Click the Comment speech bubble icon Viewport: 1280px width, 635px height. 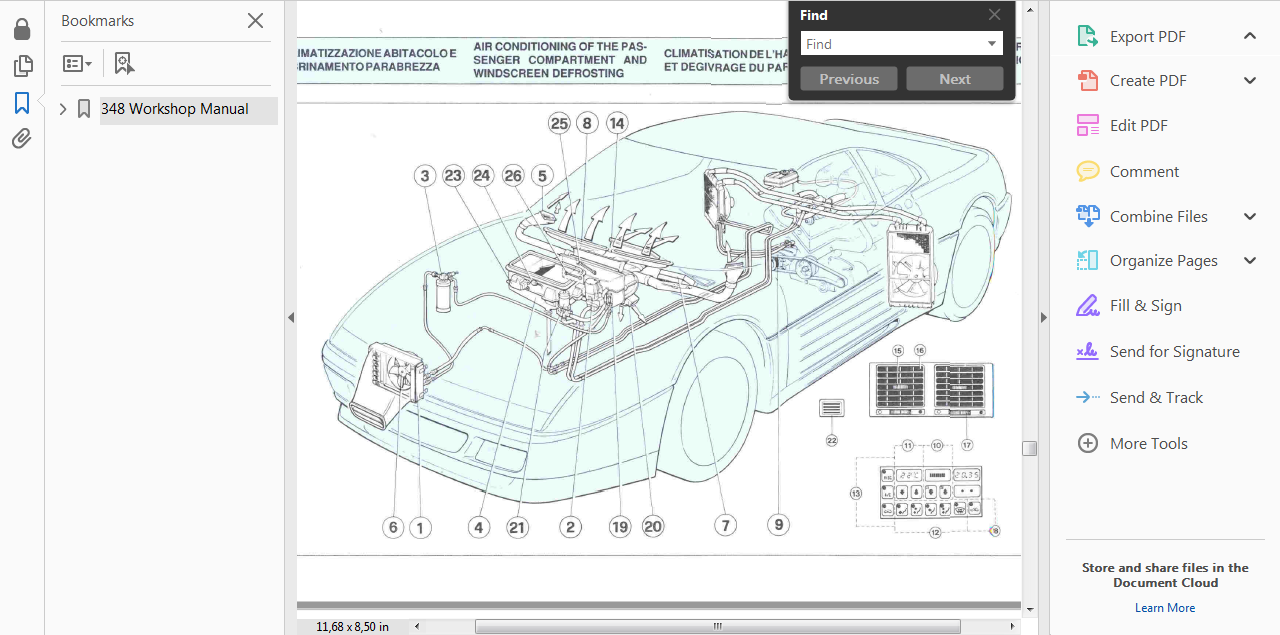[x=1087, y=172]
